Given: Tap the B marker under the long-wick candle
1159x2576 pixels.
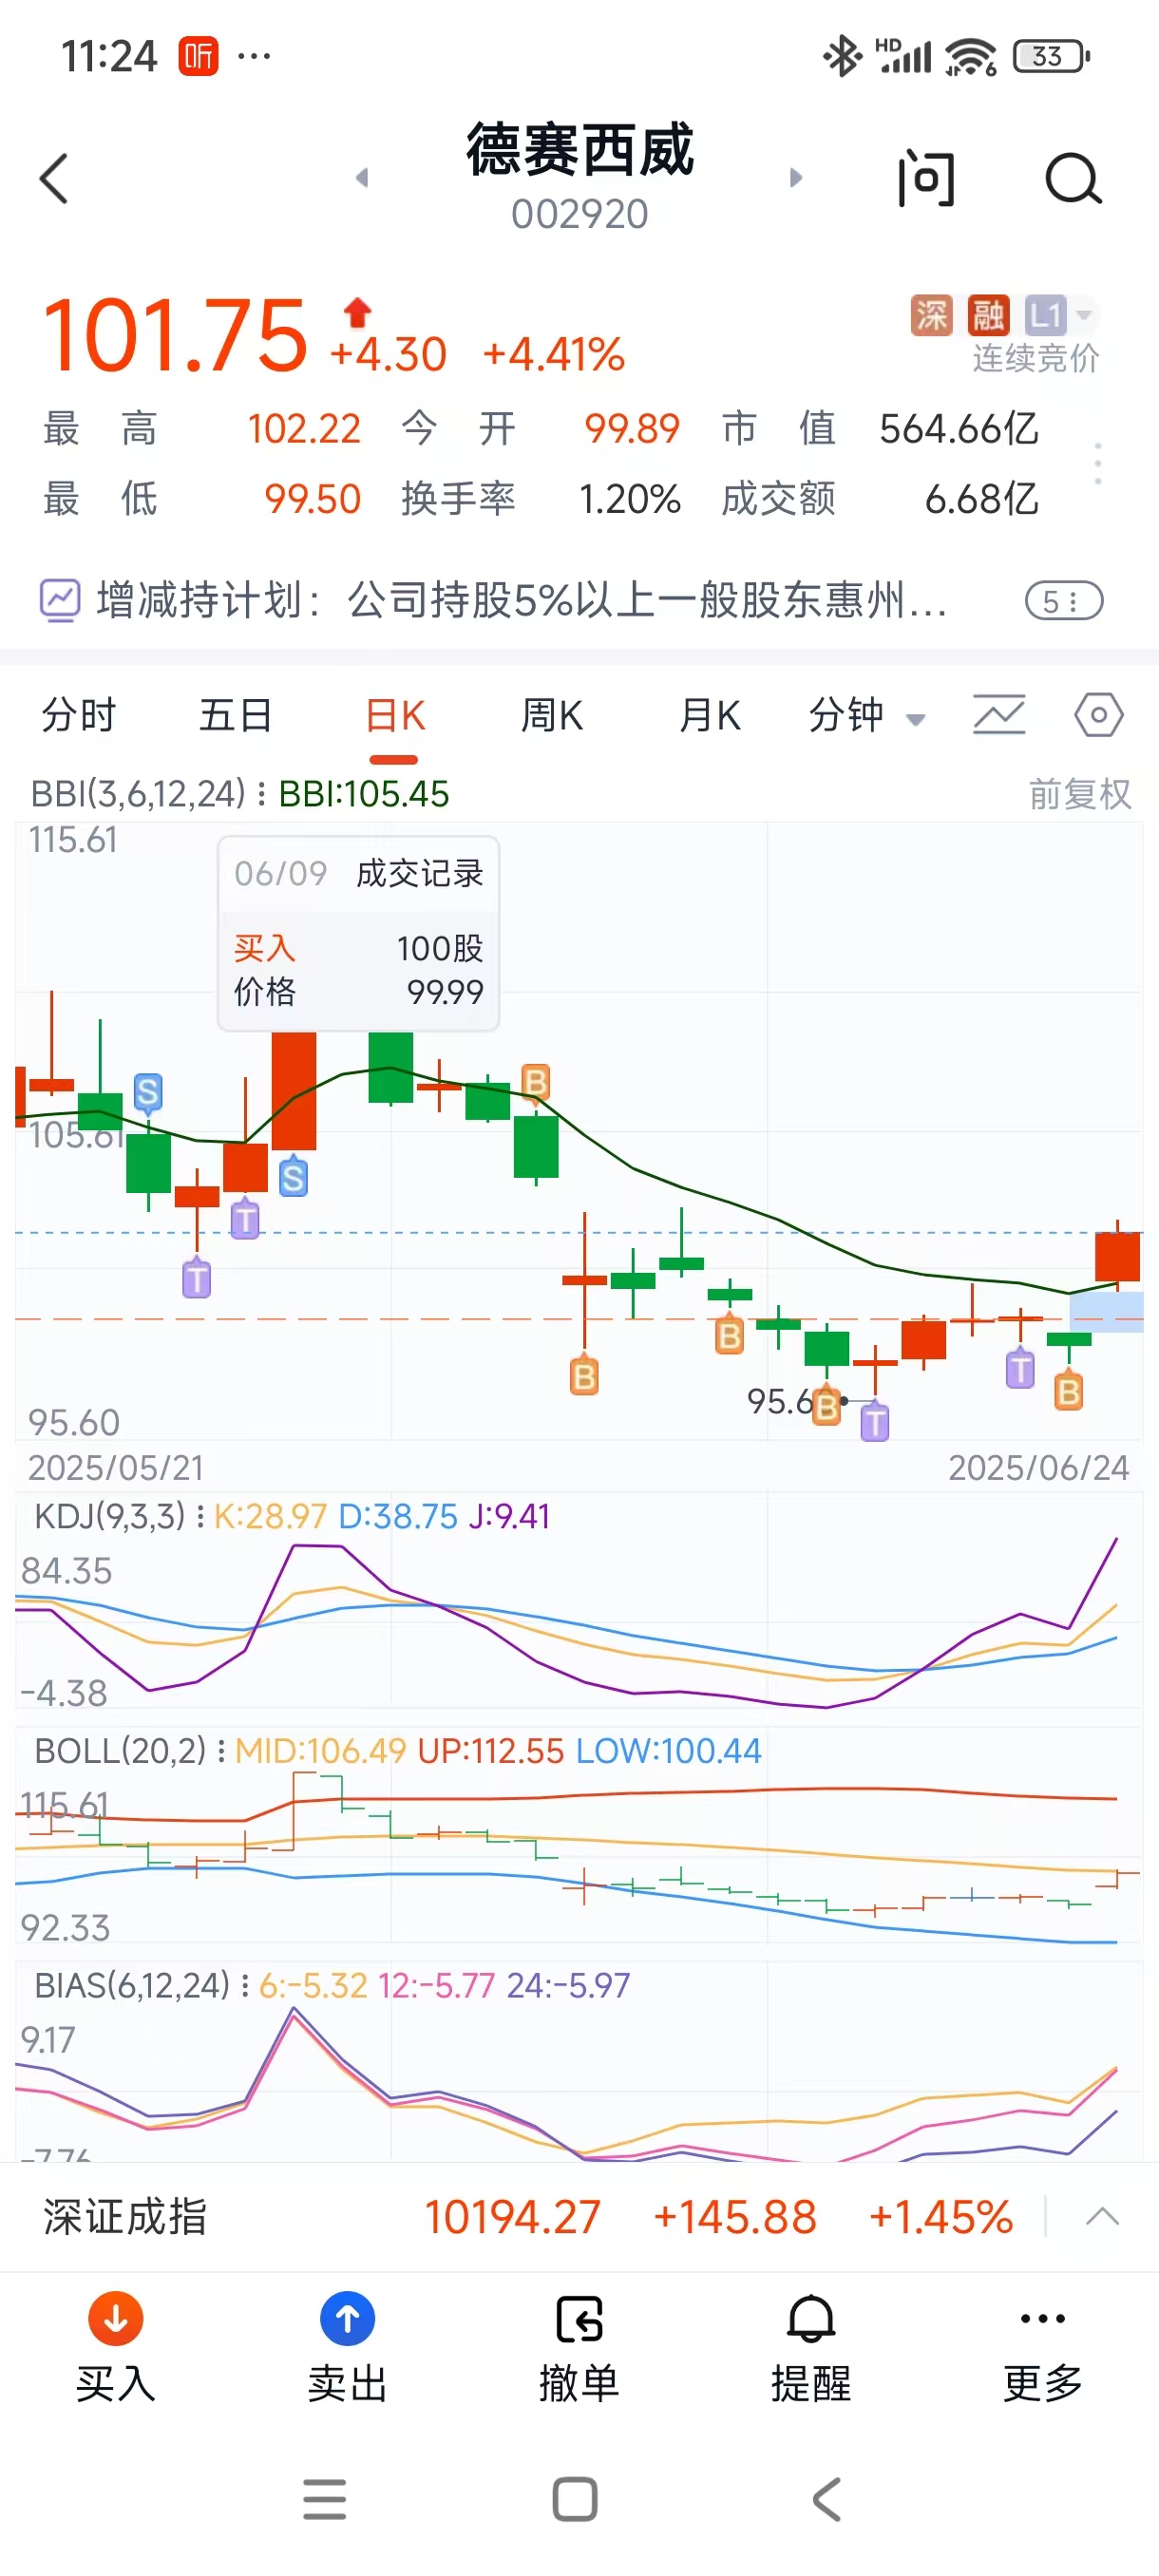Looking at the screenshot, I should tap(584, 1376).
